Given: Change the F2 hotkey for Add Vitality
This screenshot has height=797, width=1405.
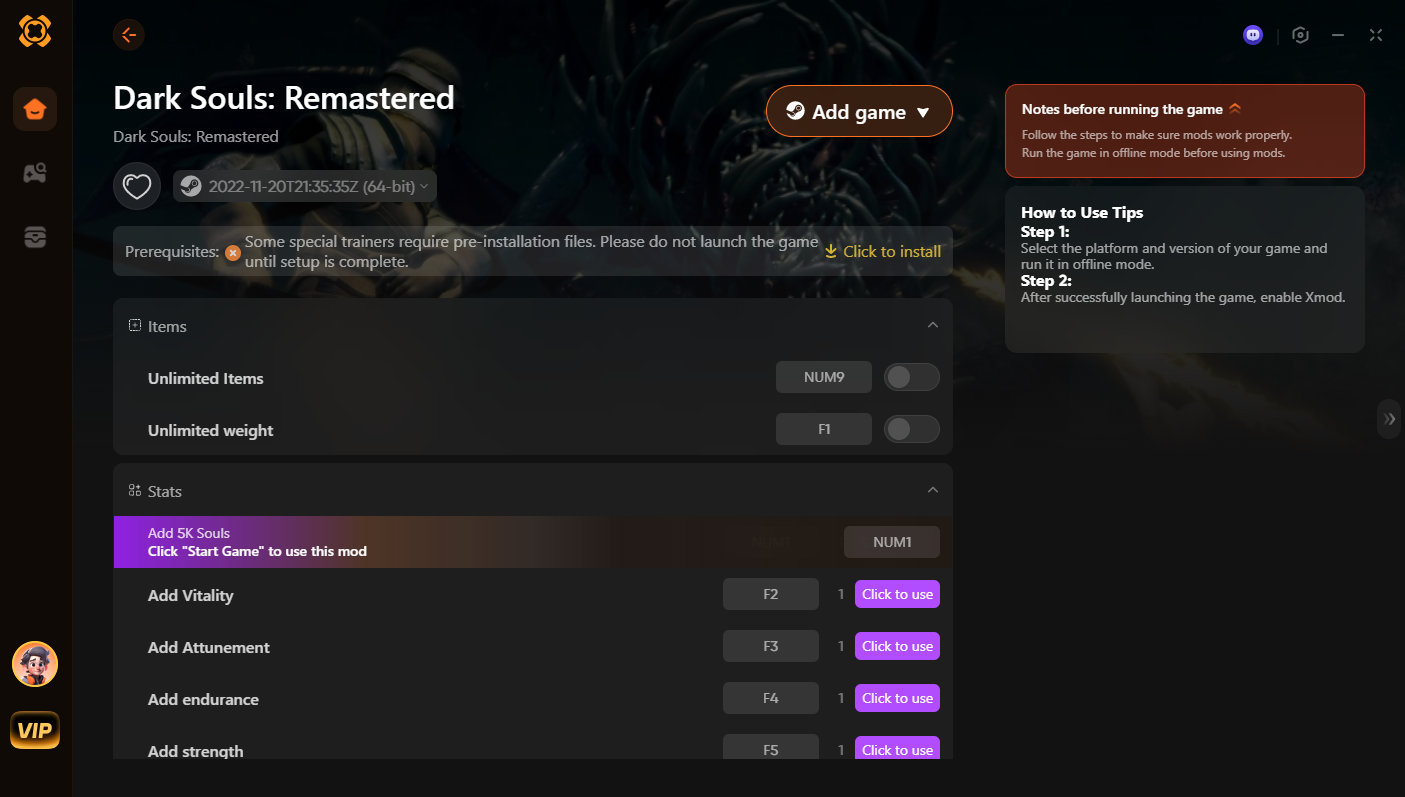Looking at the screenshot, I should coord(771,594).
